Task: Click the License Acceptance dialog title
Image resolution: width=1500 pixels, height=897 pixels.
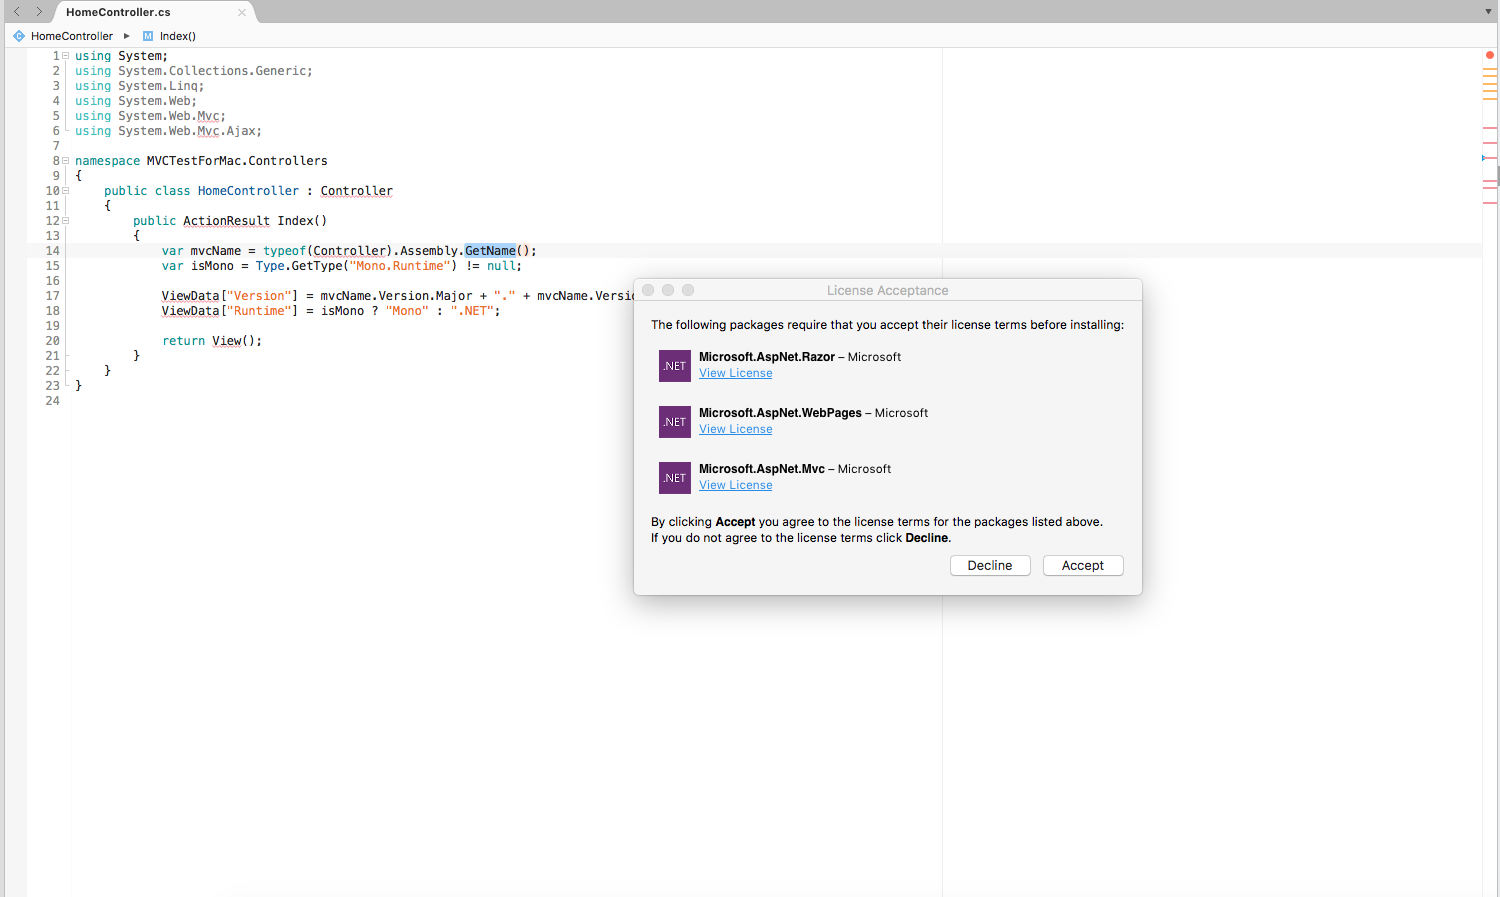Action: pos(888,291)
